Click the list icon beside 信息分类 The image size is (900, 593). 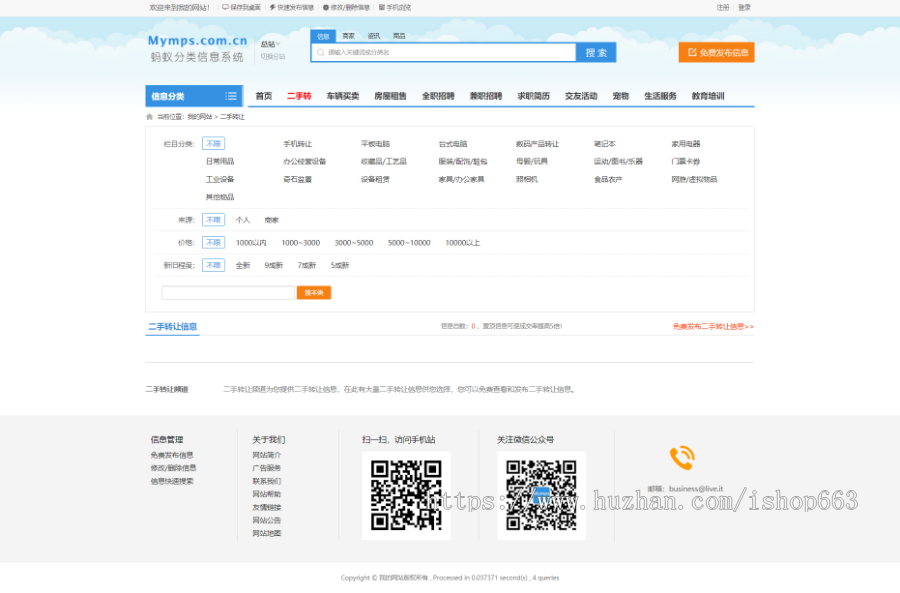231,96
